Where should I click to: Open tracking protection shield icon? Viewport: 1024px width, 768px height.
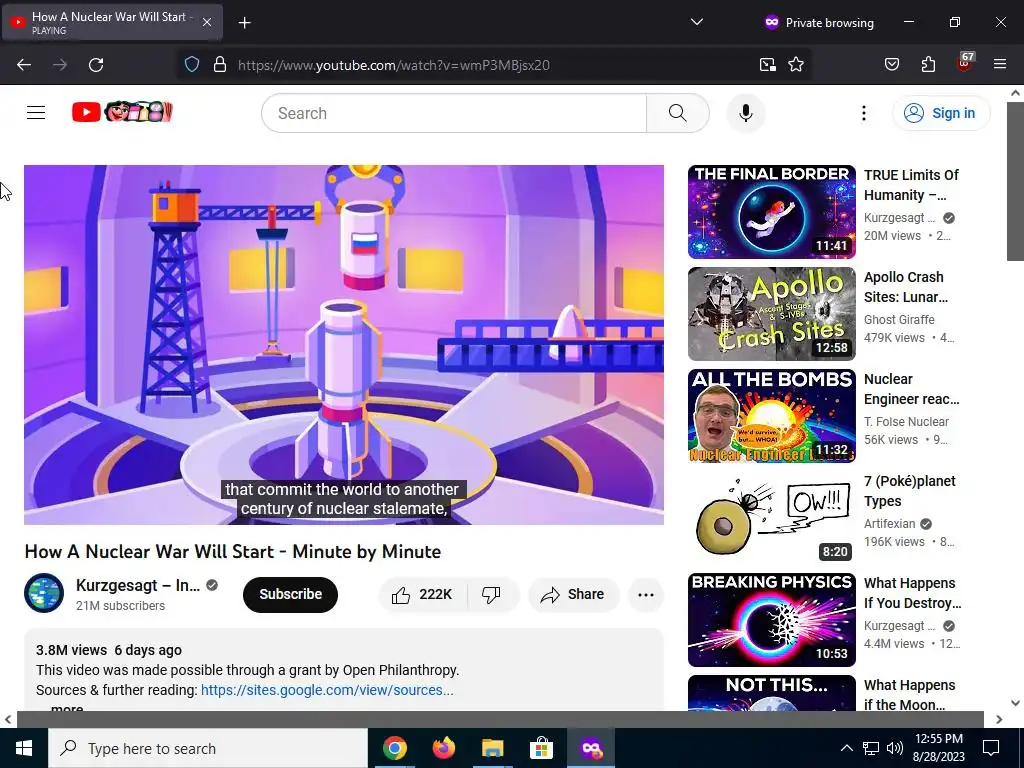(191, 65)
